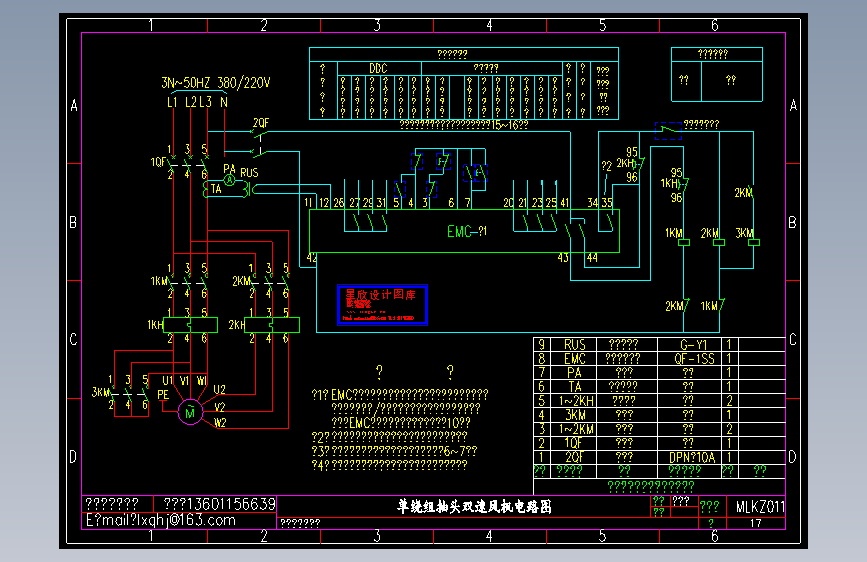Select "G-Y1" in the parts table
867x562 pixels.
tap(693, 345)
